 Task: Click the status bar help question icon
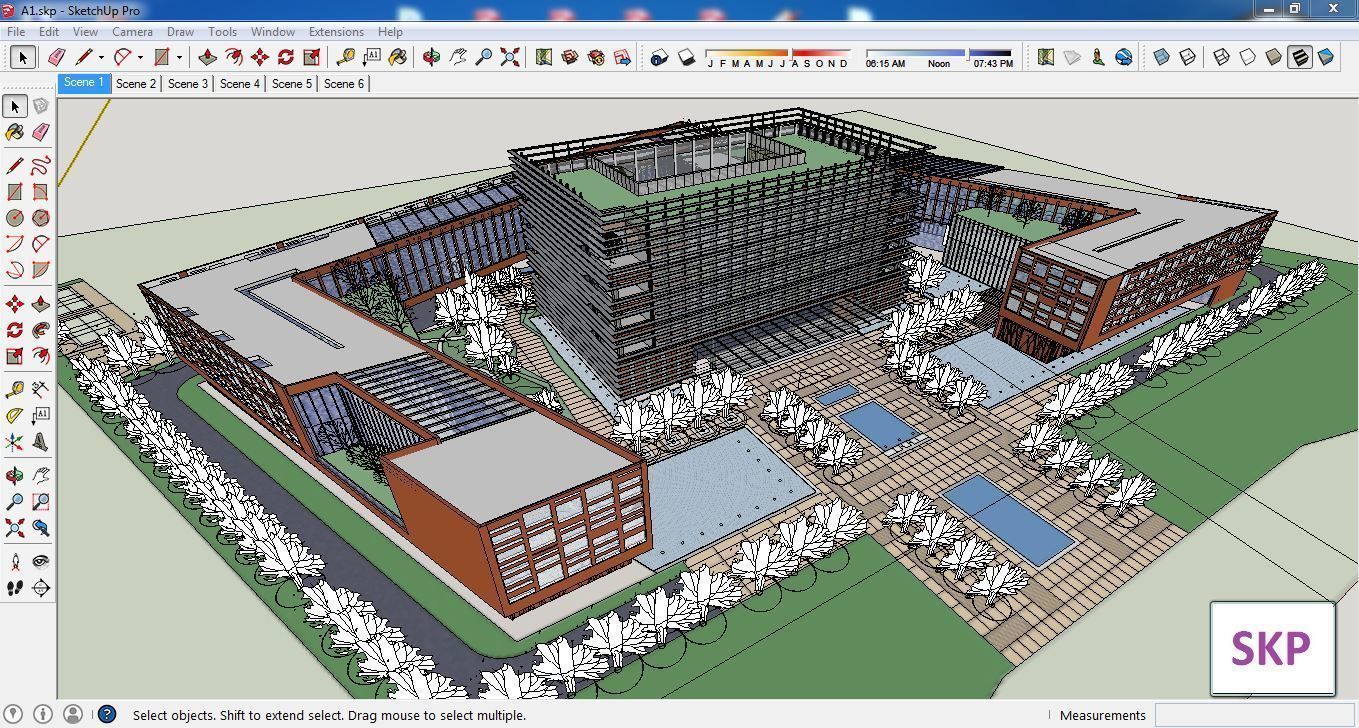107,714
